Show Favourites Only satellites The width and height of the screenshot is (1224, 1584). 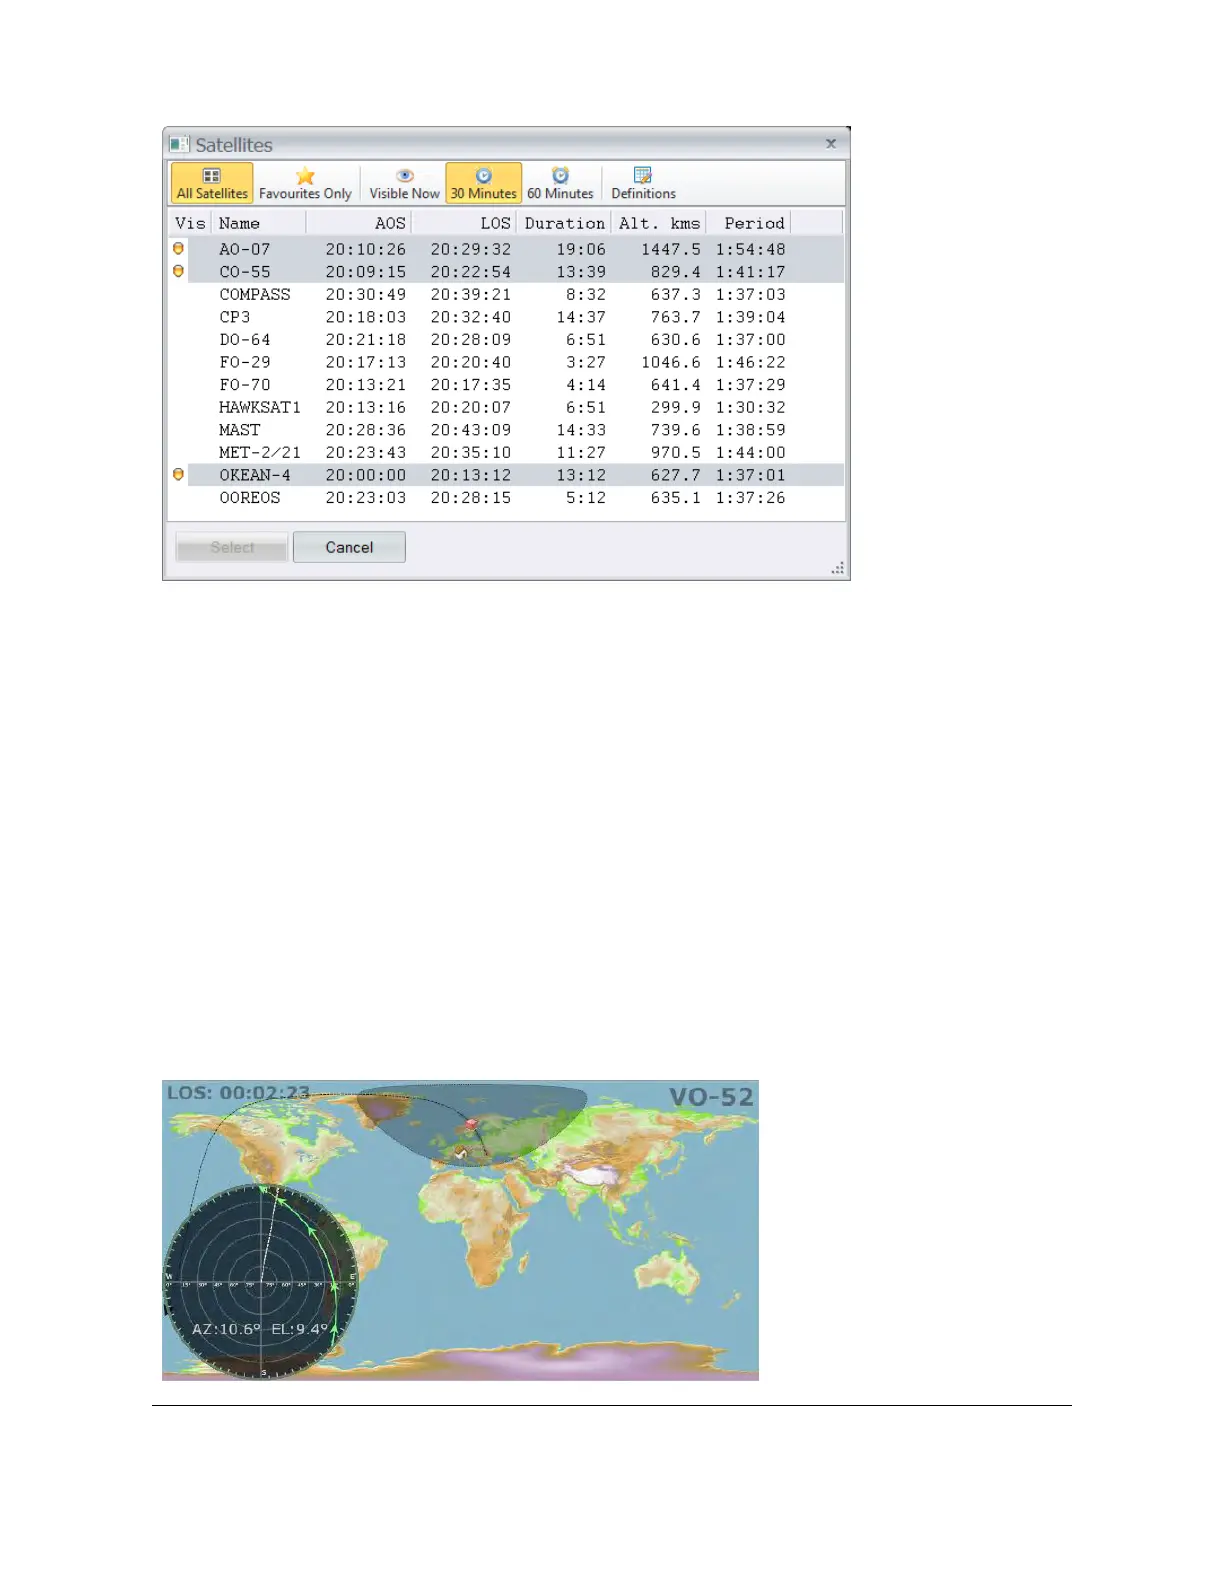[x=305, y=183]
